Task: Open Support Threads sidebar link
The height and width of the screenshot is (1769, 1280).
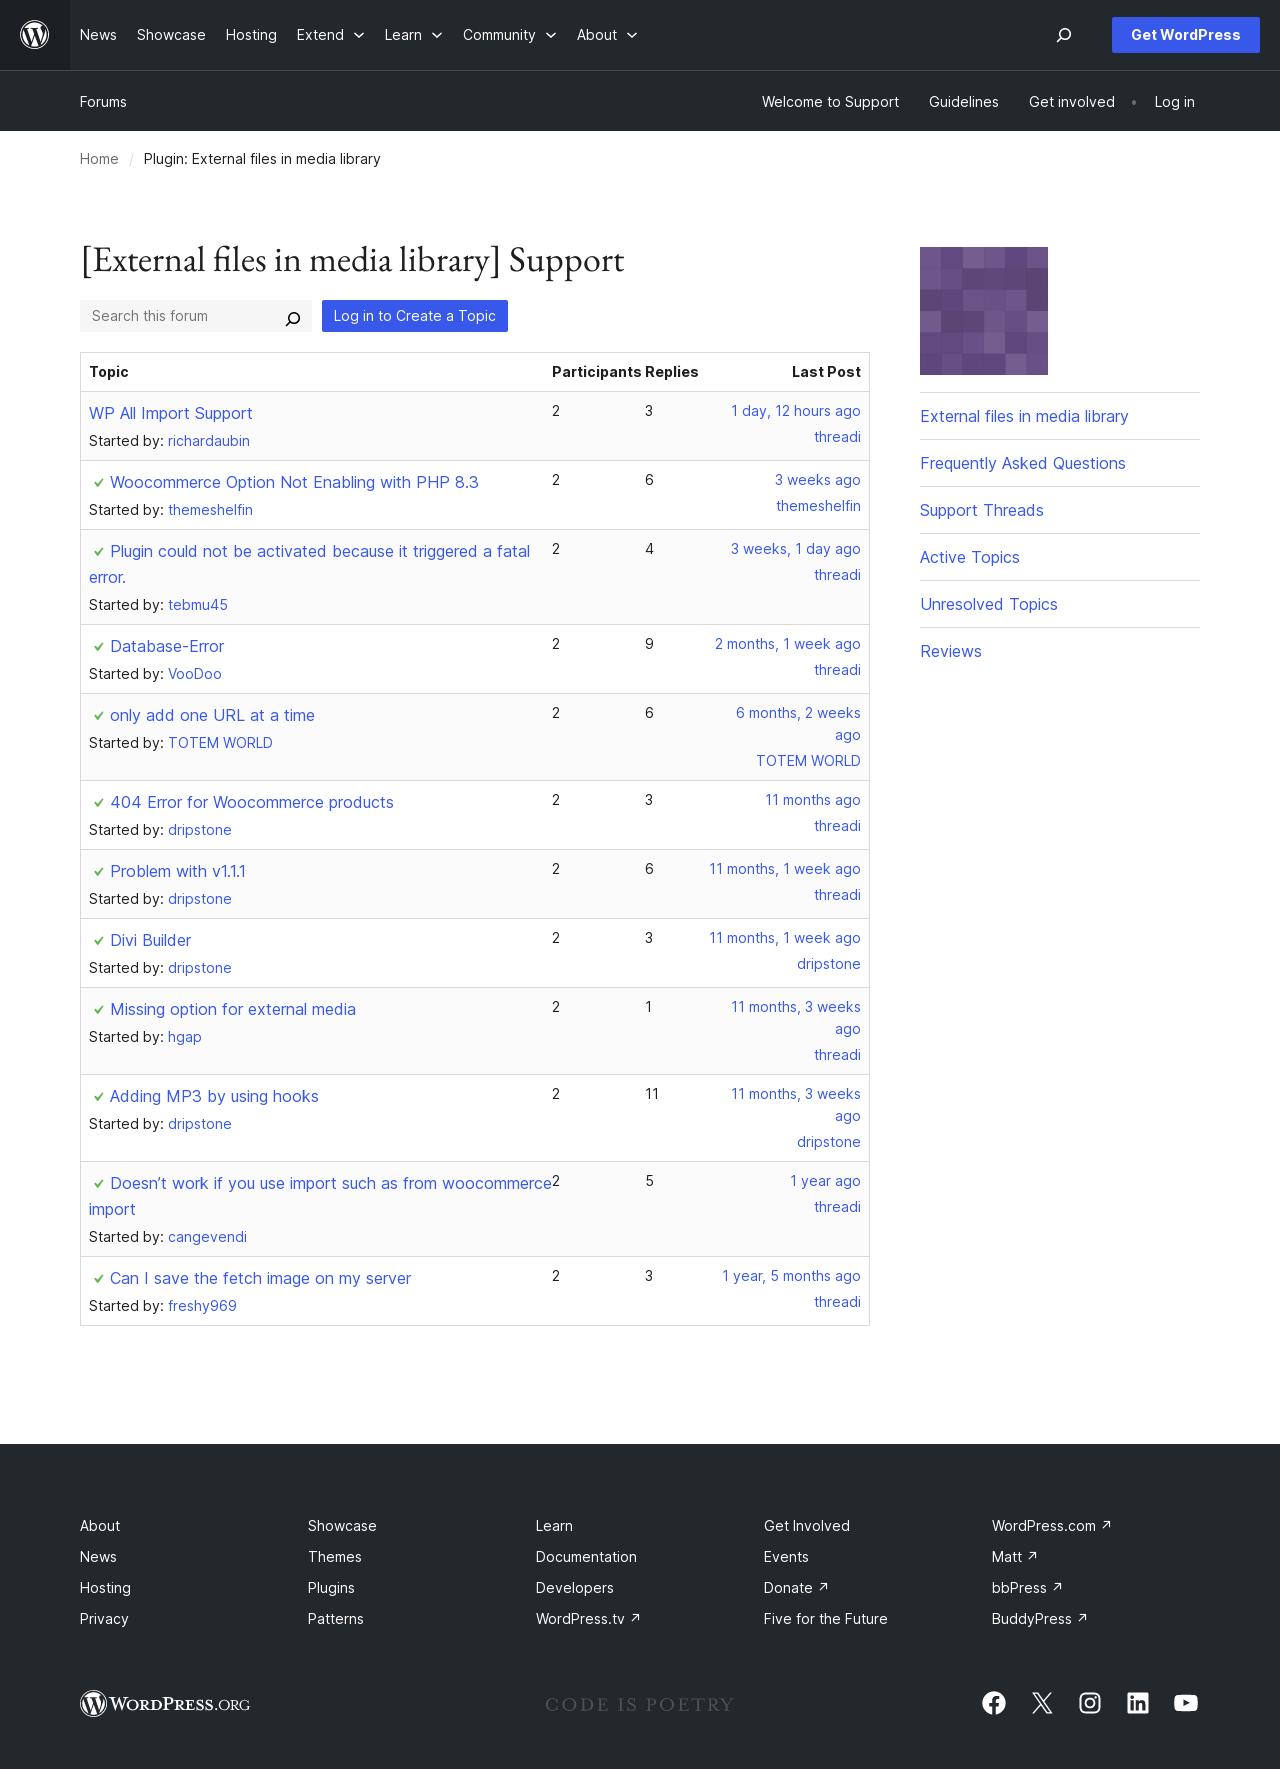Action: [x=982, y=510]
